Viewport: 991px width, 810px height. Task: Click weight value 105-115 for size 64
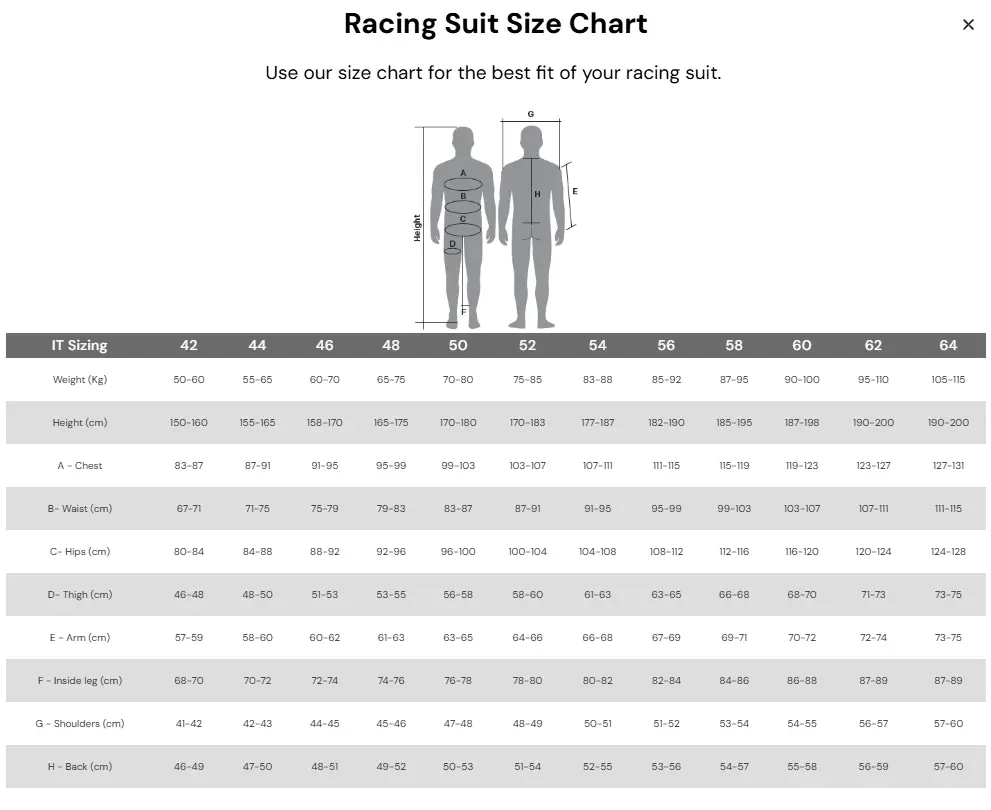pos(948,380)
